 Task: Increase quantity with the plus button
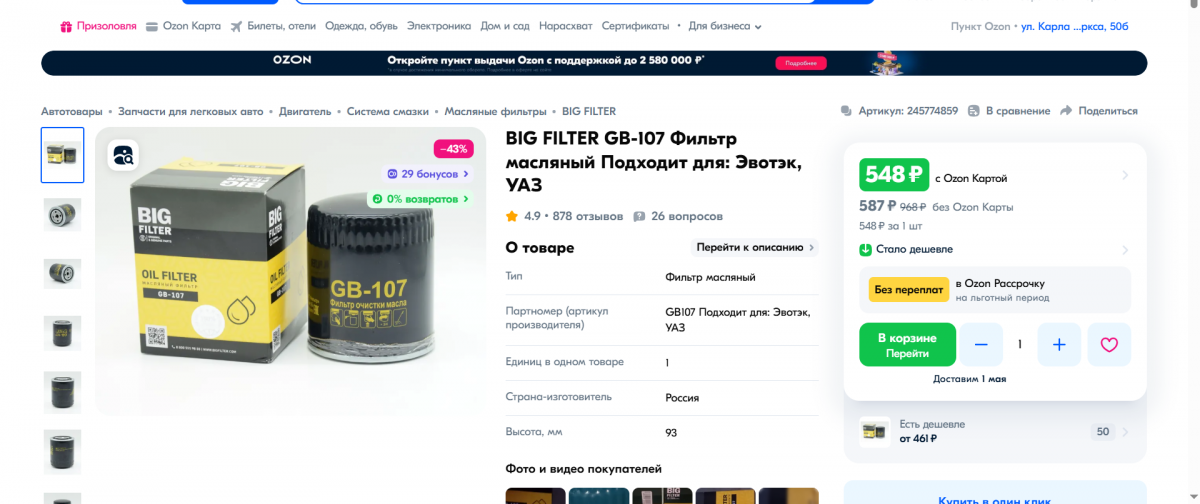[x=1059, y=345]
